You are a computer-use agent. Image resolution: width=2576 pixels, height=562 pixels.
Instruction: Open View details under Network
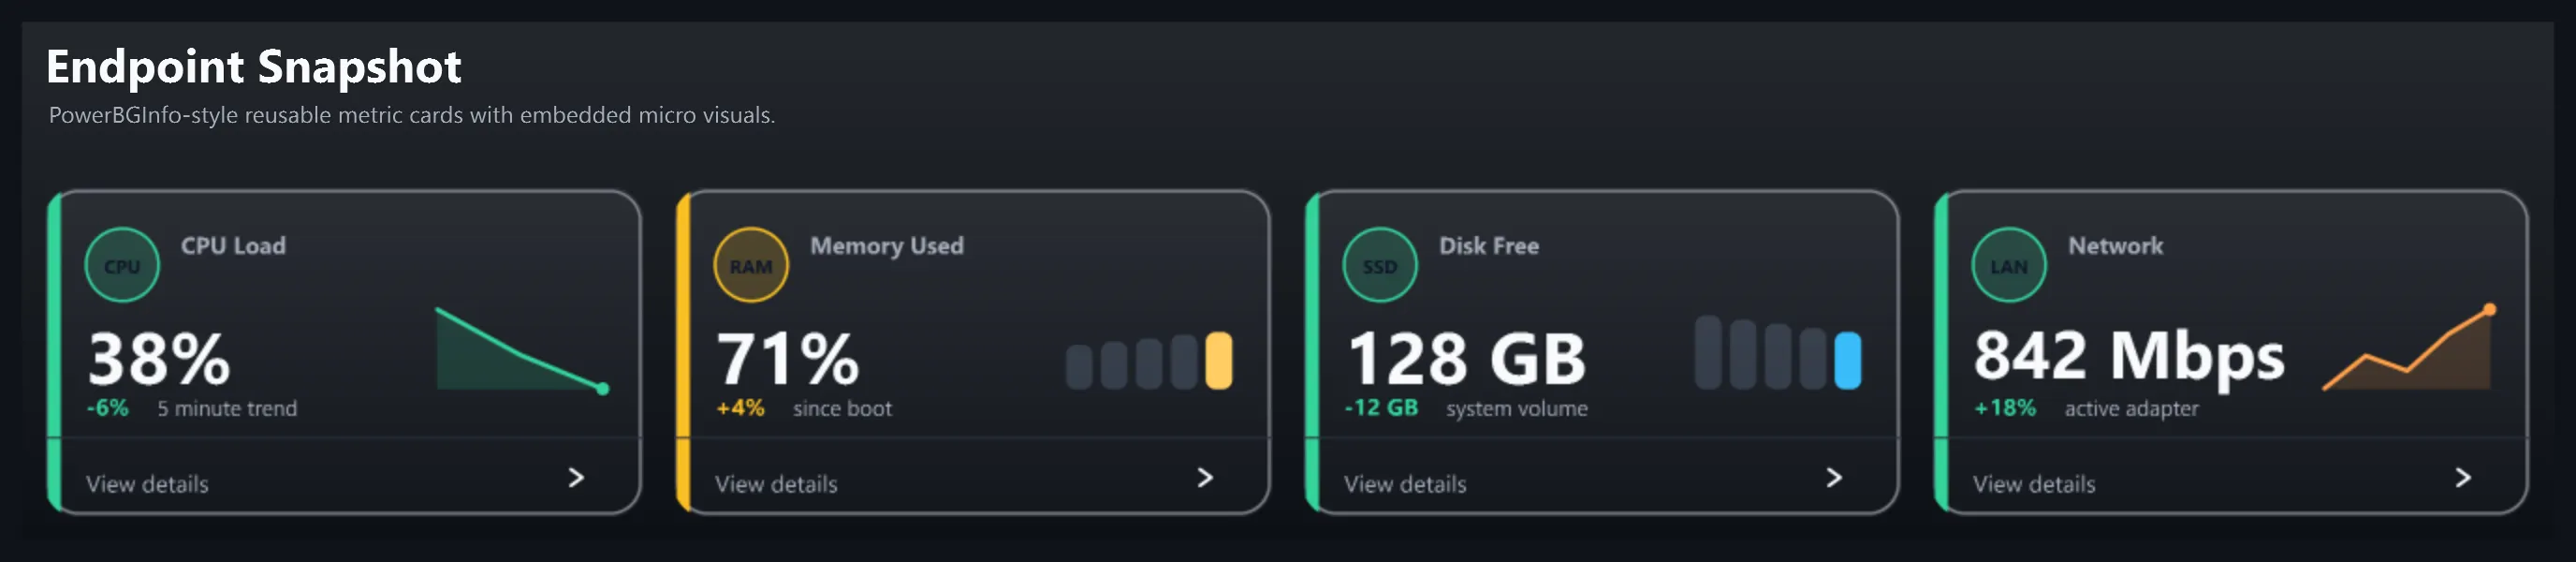tap(2034, 484)
